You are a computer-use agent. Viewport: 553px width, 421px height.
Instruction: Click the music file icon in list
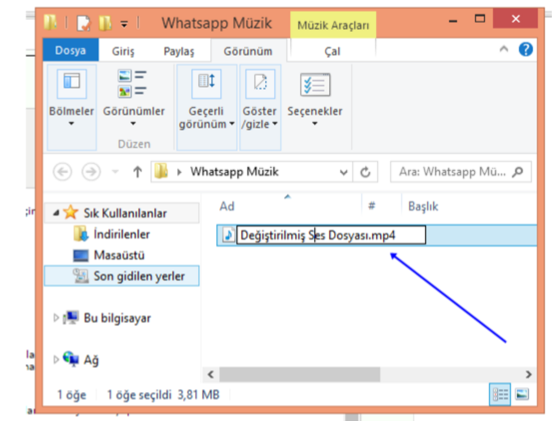click(x=228, y=235)
